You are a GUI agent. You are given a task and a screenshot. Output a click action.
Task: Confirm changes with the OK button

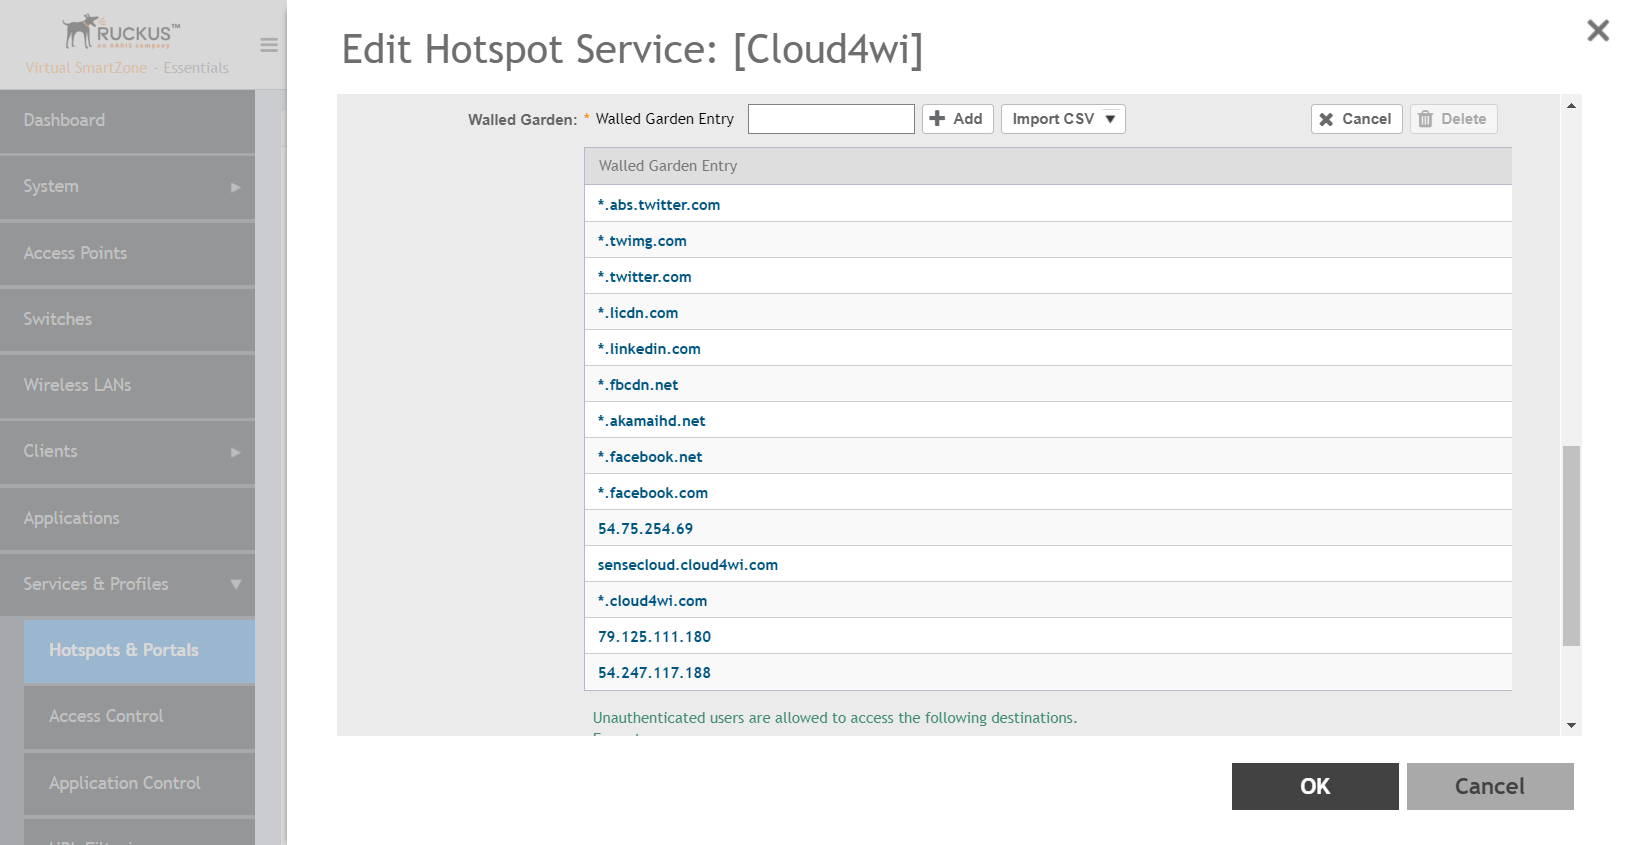1315,786
